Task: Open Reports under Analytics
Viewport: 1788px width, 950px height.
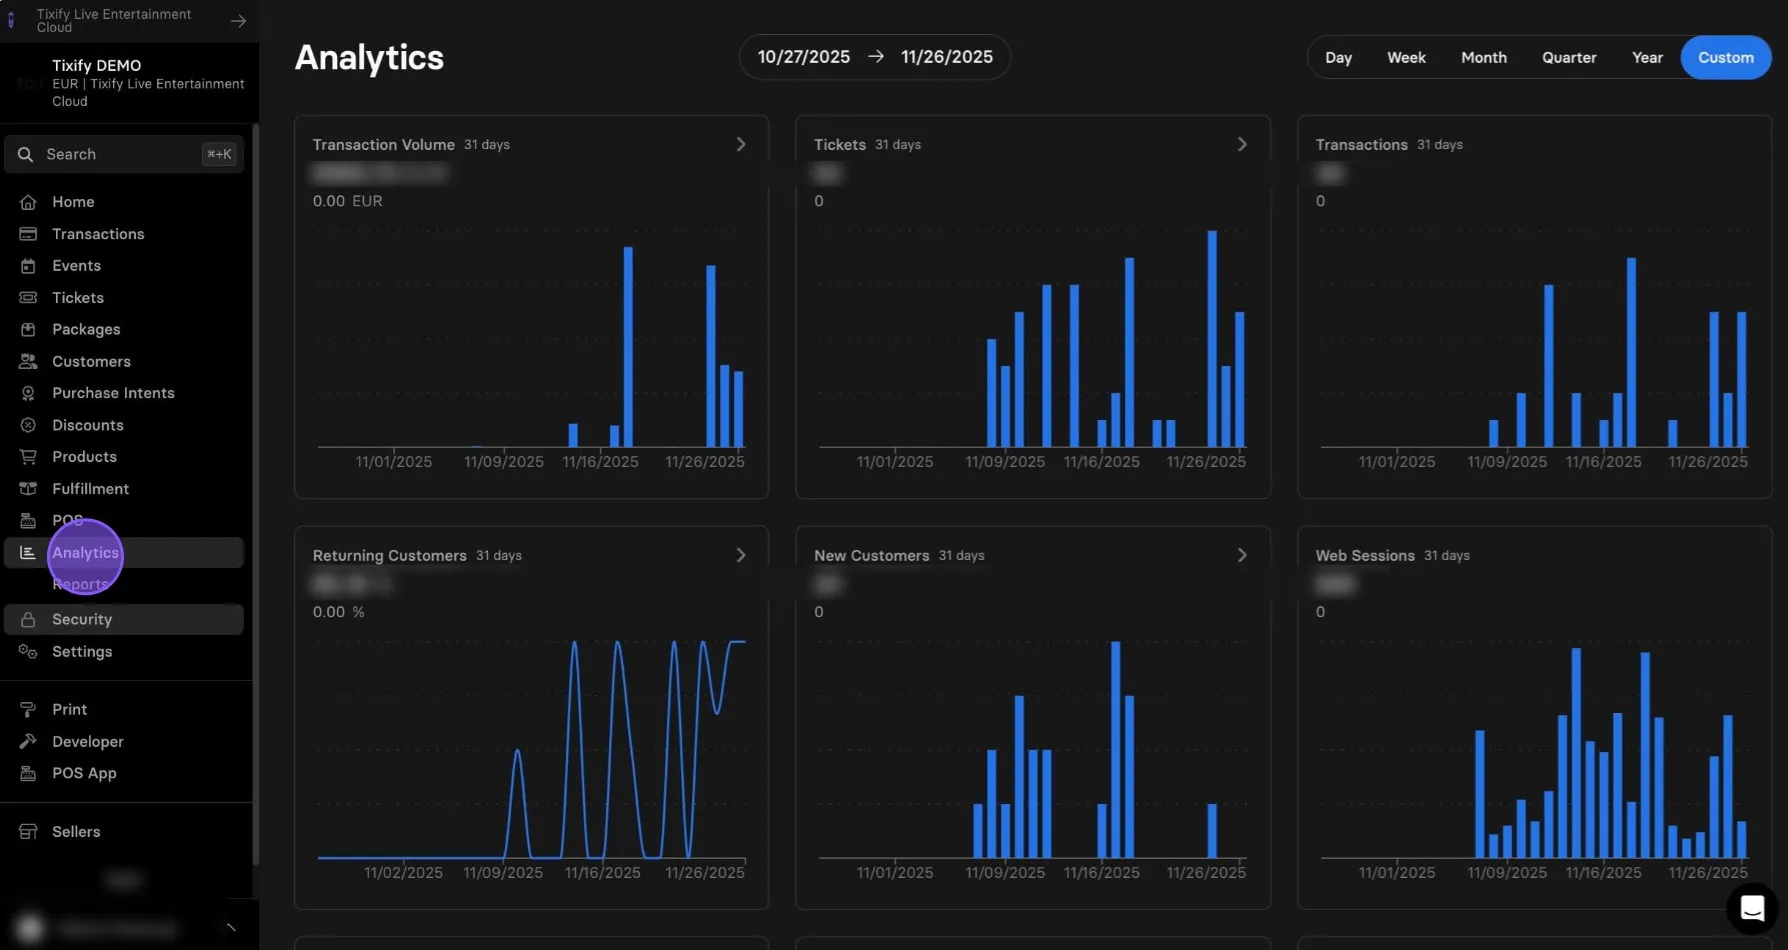Action: coord(80,584)
